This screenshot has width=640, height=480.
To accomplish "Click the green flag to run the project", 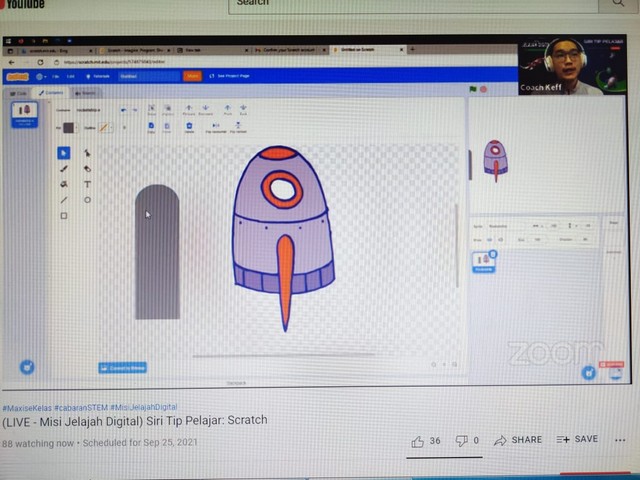I will pos(473,89).
